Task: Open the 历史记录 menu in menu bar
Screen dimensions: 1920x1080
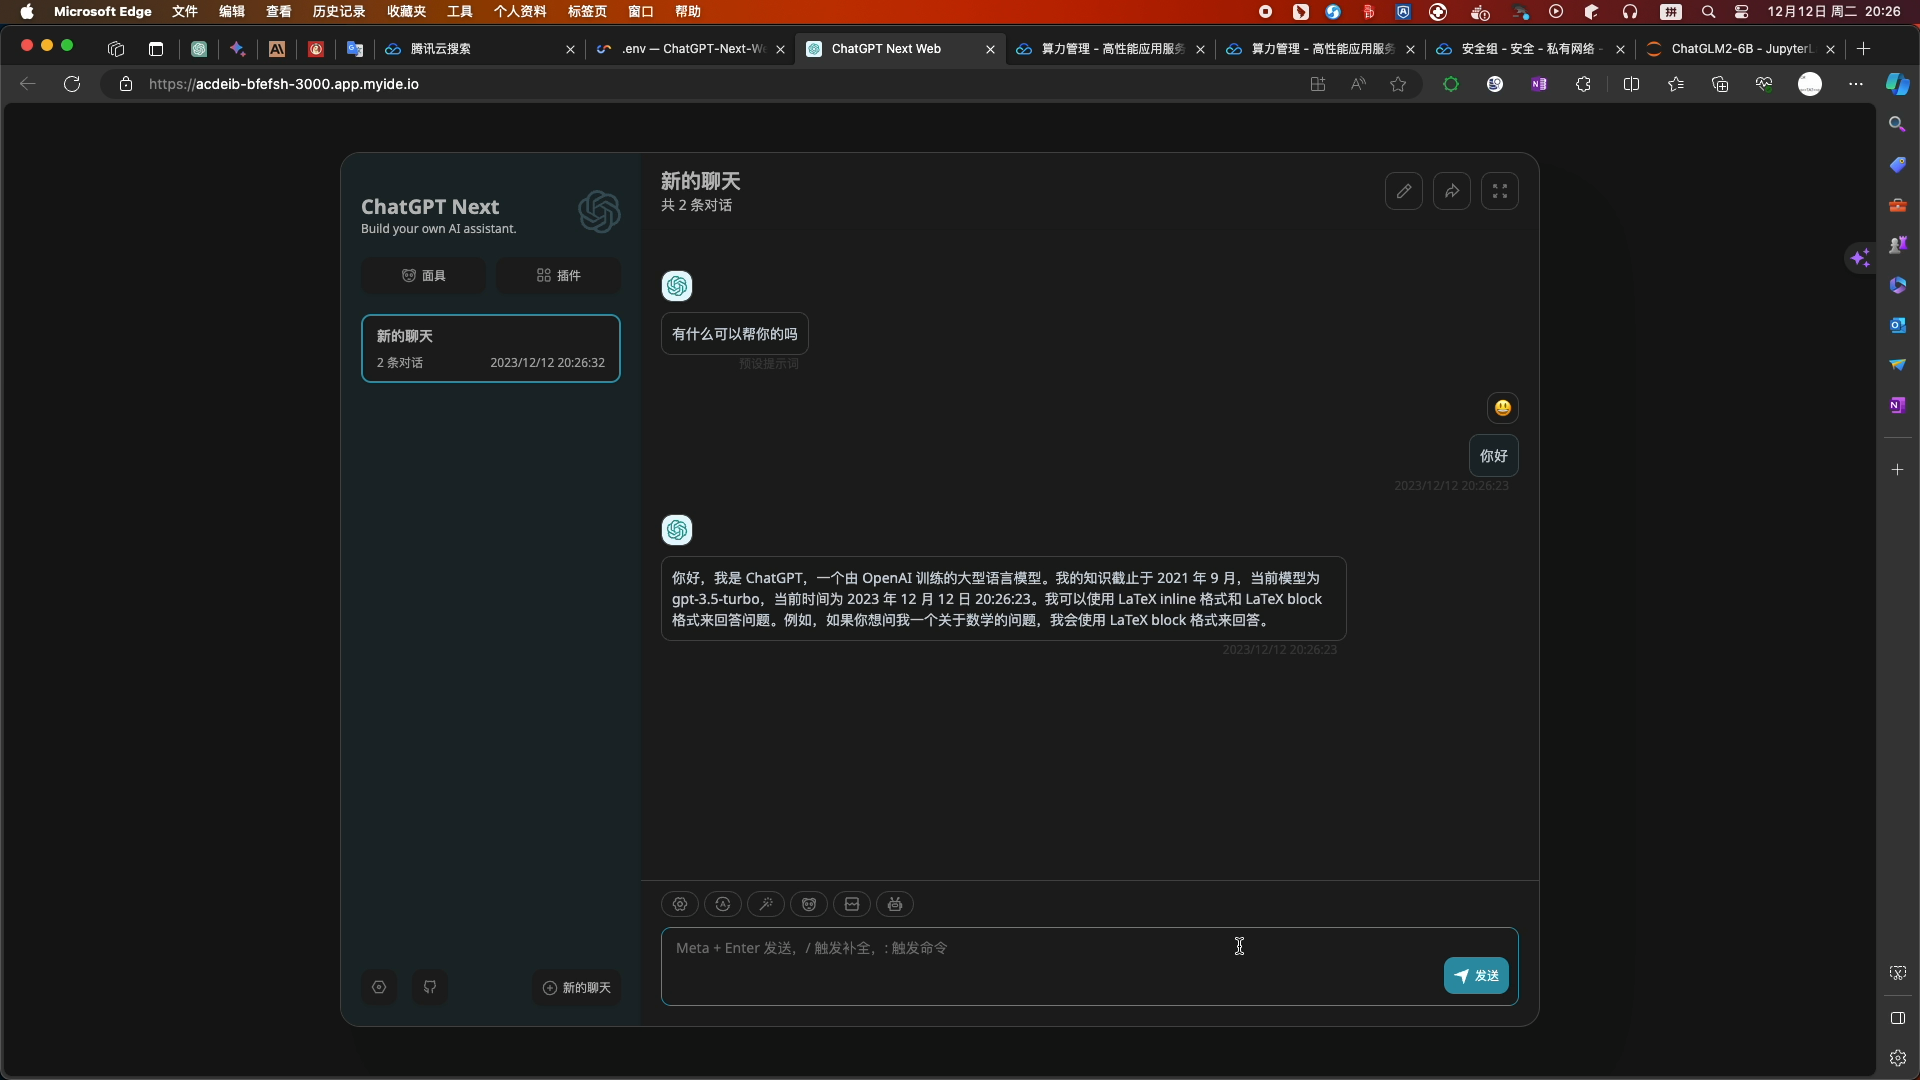Action: pos(339,11)
